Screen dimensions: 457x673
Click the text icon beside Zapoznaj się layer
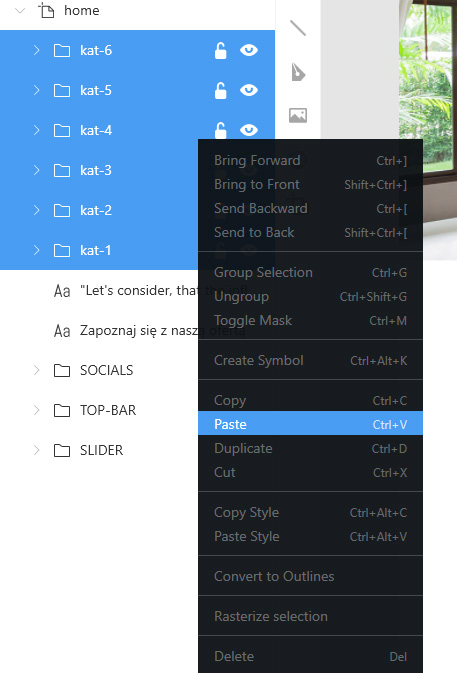point(62,331)
